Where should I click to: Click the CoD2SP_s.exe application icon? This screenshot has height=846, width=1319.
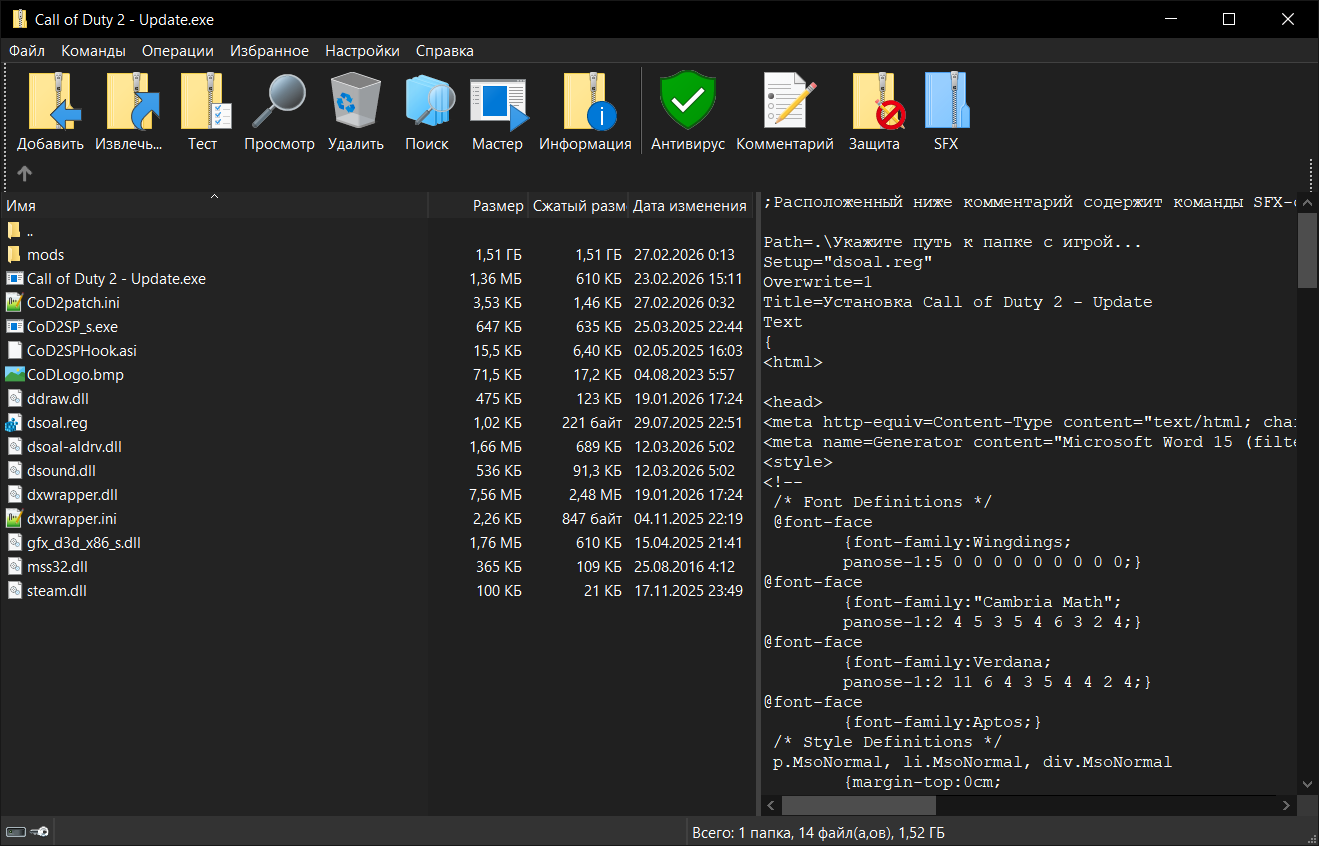coord(14,327)
